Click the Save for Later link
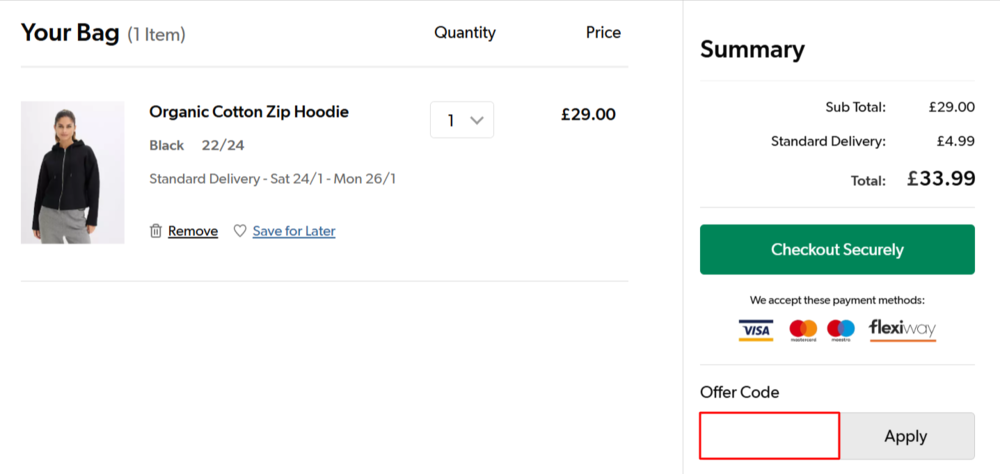1000x474 pixels. point(294,231)
